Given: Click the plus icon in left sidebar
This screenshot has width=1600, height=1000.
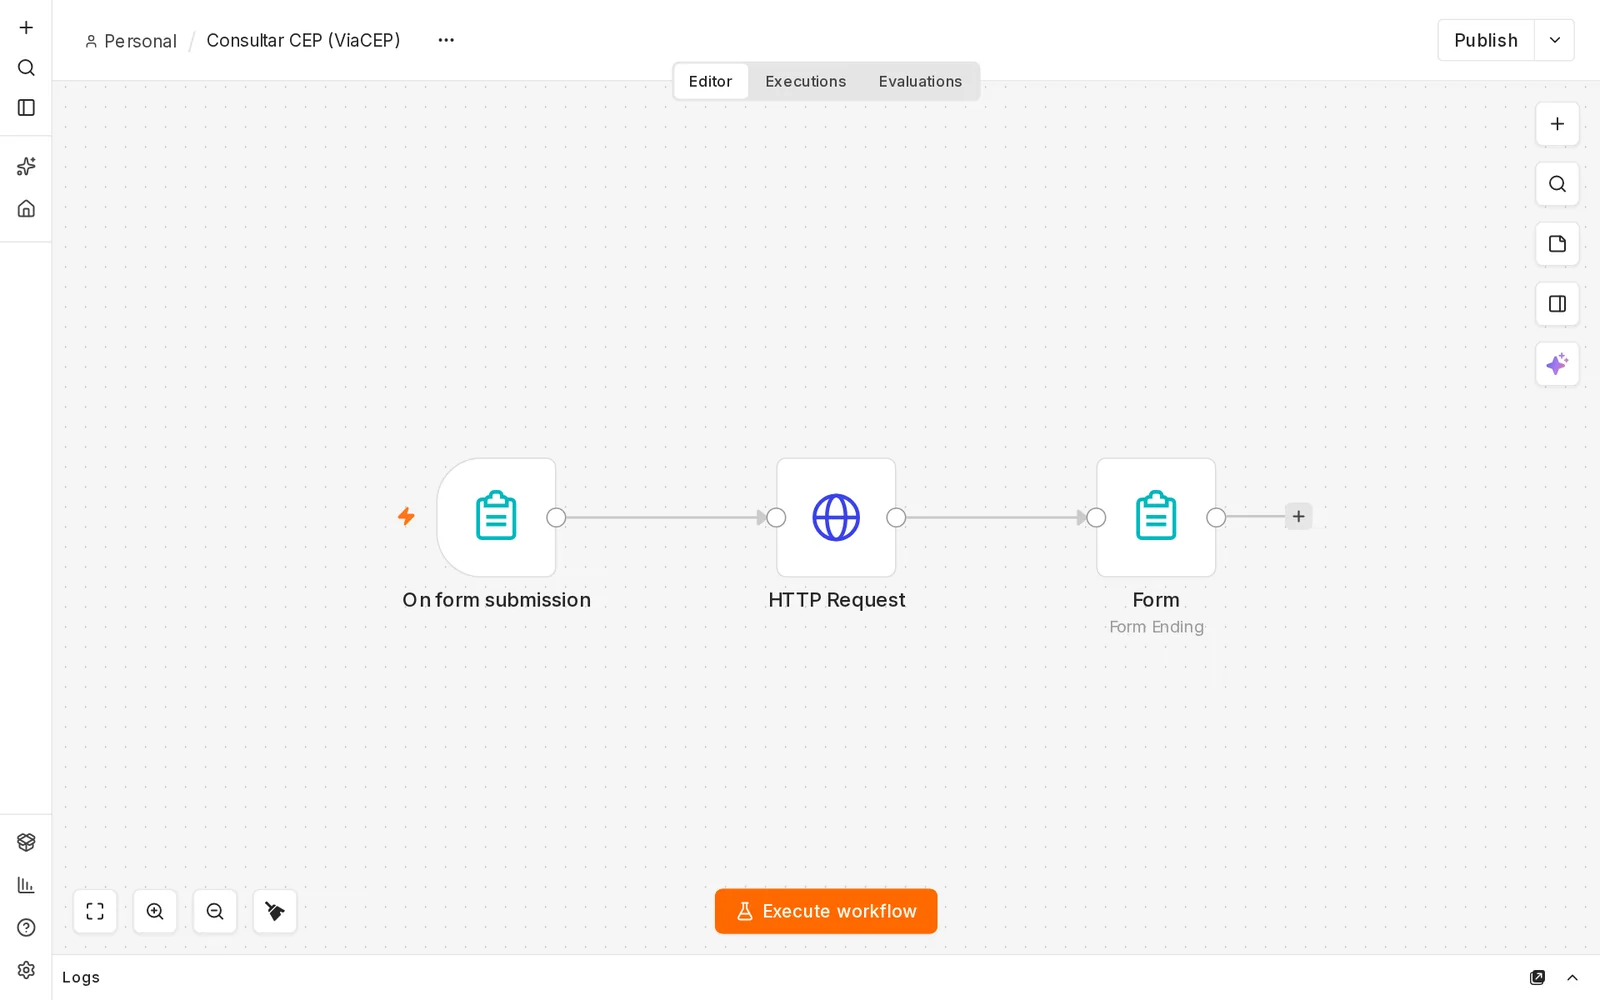Looking at the screenshot, I should point(26,28).
